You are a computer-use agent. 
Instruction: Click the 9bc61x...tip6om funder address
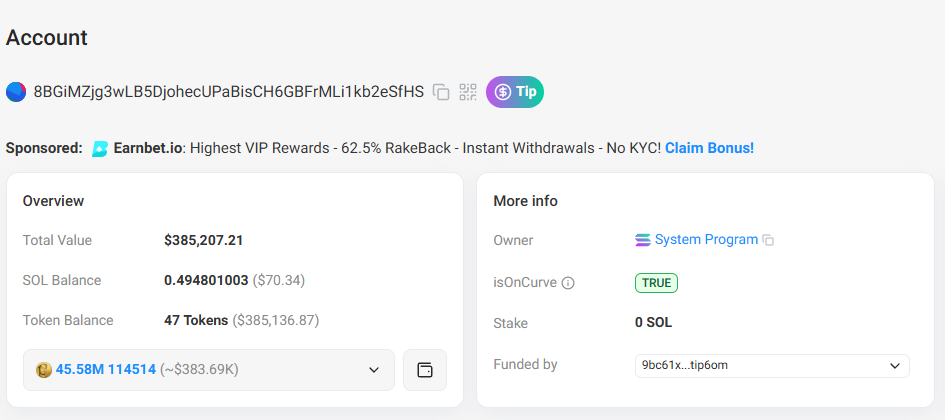[685, 365]
